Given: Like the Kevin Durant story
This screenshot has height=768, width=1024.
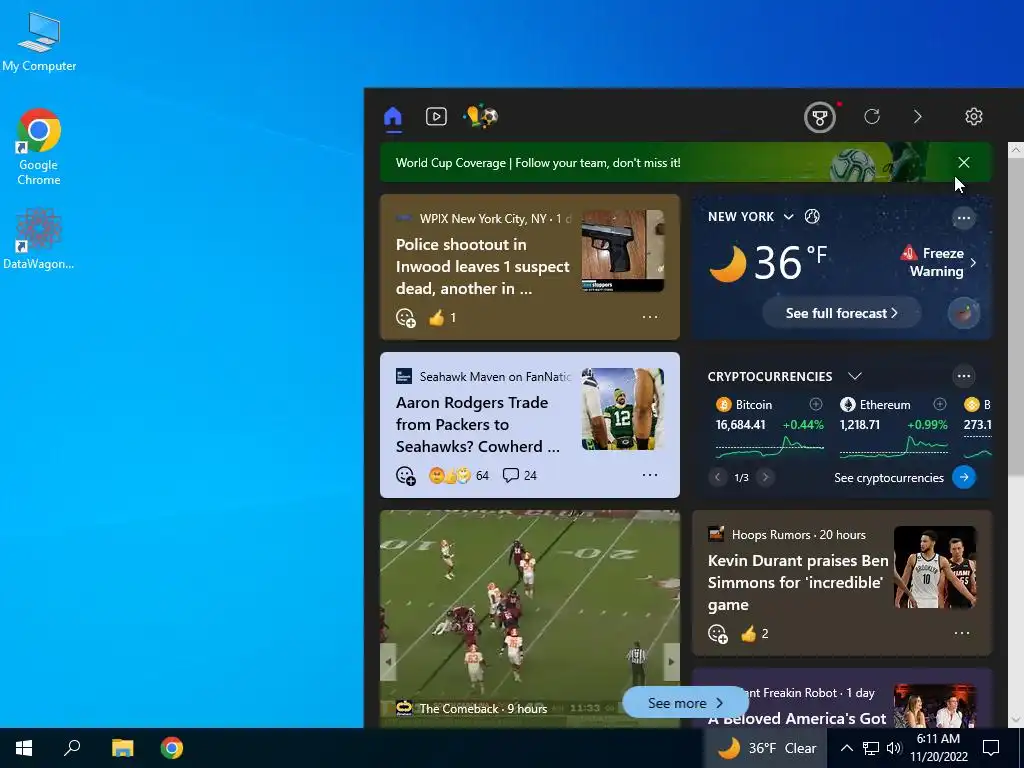Looking at the screenshot, I should coord(748,633).
